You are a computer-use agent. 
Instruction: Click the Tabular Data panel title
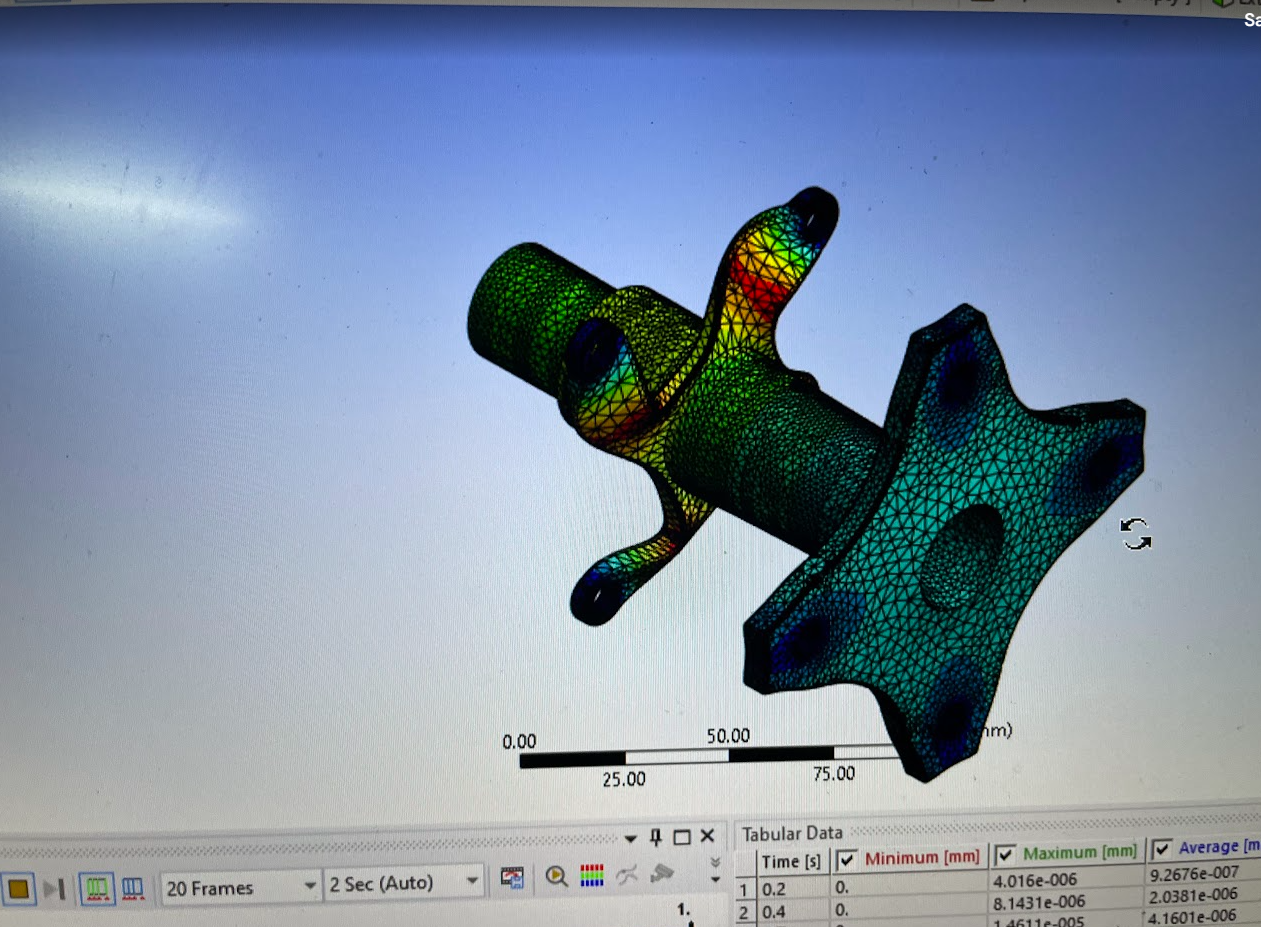pyautogui.click(x=792, y=833)
